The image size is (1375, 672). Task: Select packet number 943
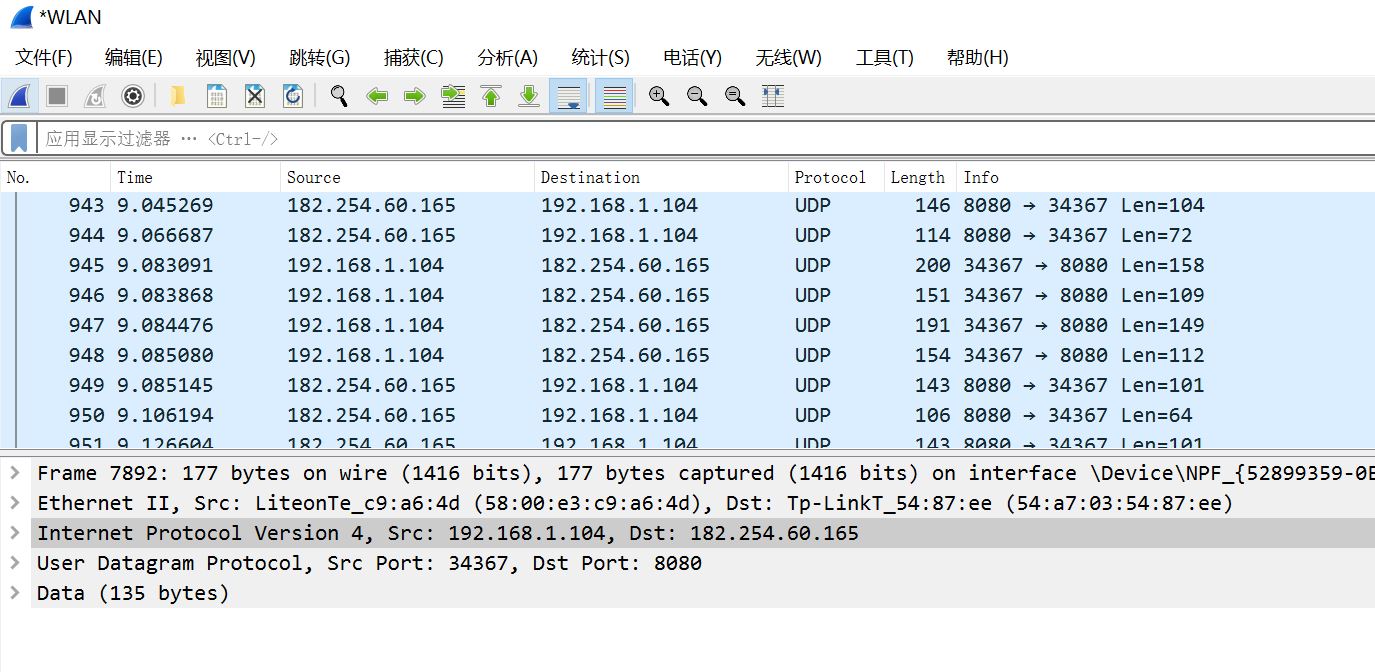click(687, 205)
